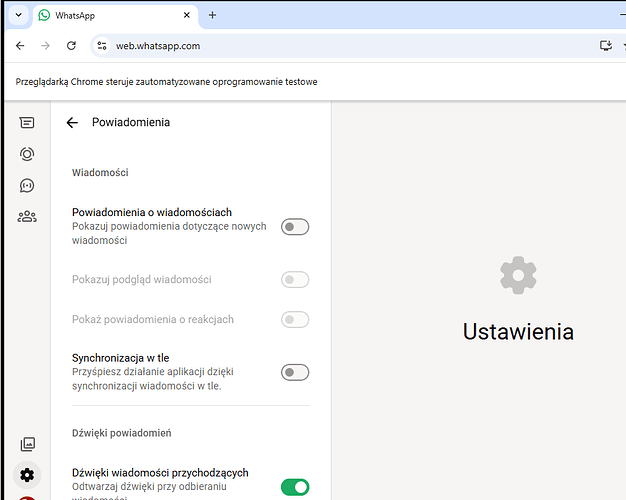This screenshot has height=500, width=626.
Task: Open the Communities icon in the sidebar
Action: (x=27, y=216)
